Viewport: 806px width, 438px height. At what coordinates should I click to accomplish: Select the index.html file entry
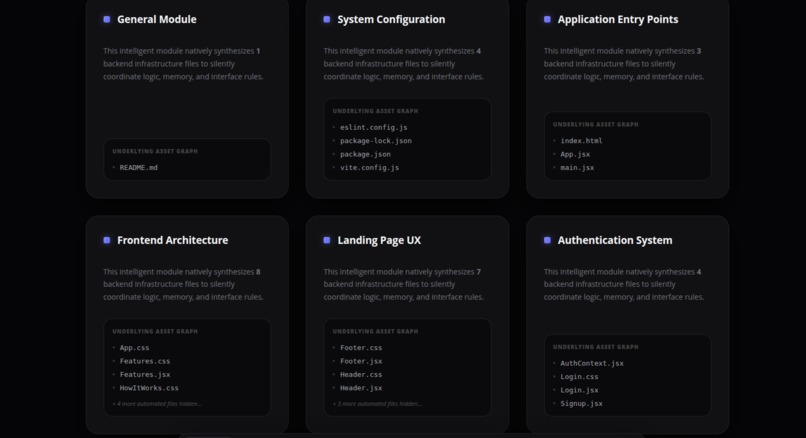(581, 141)
